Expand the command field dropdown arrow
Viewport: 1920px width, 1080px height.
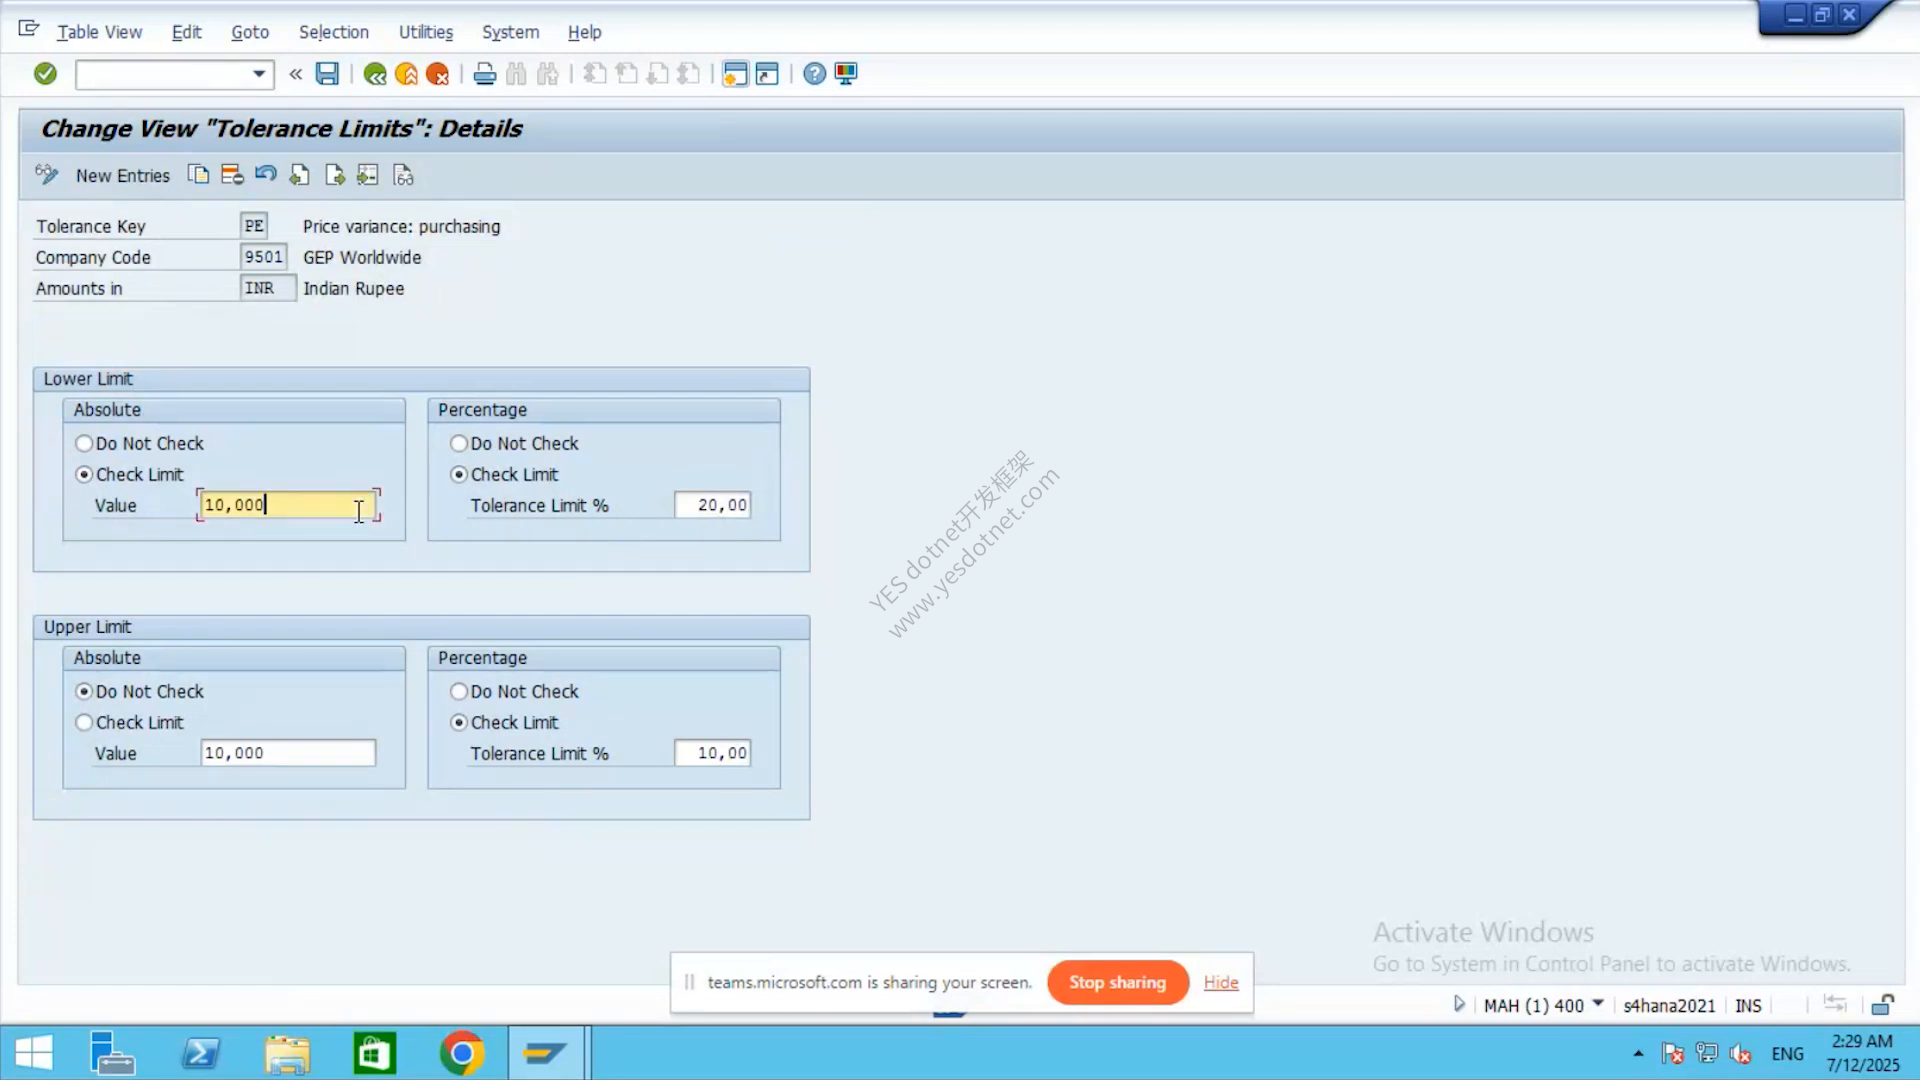[259, 74]
